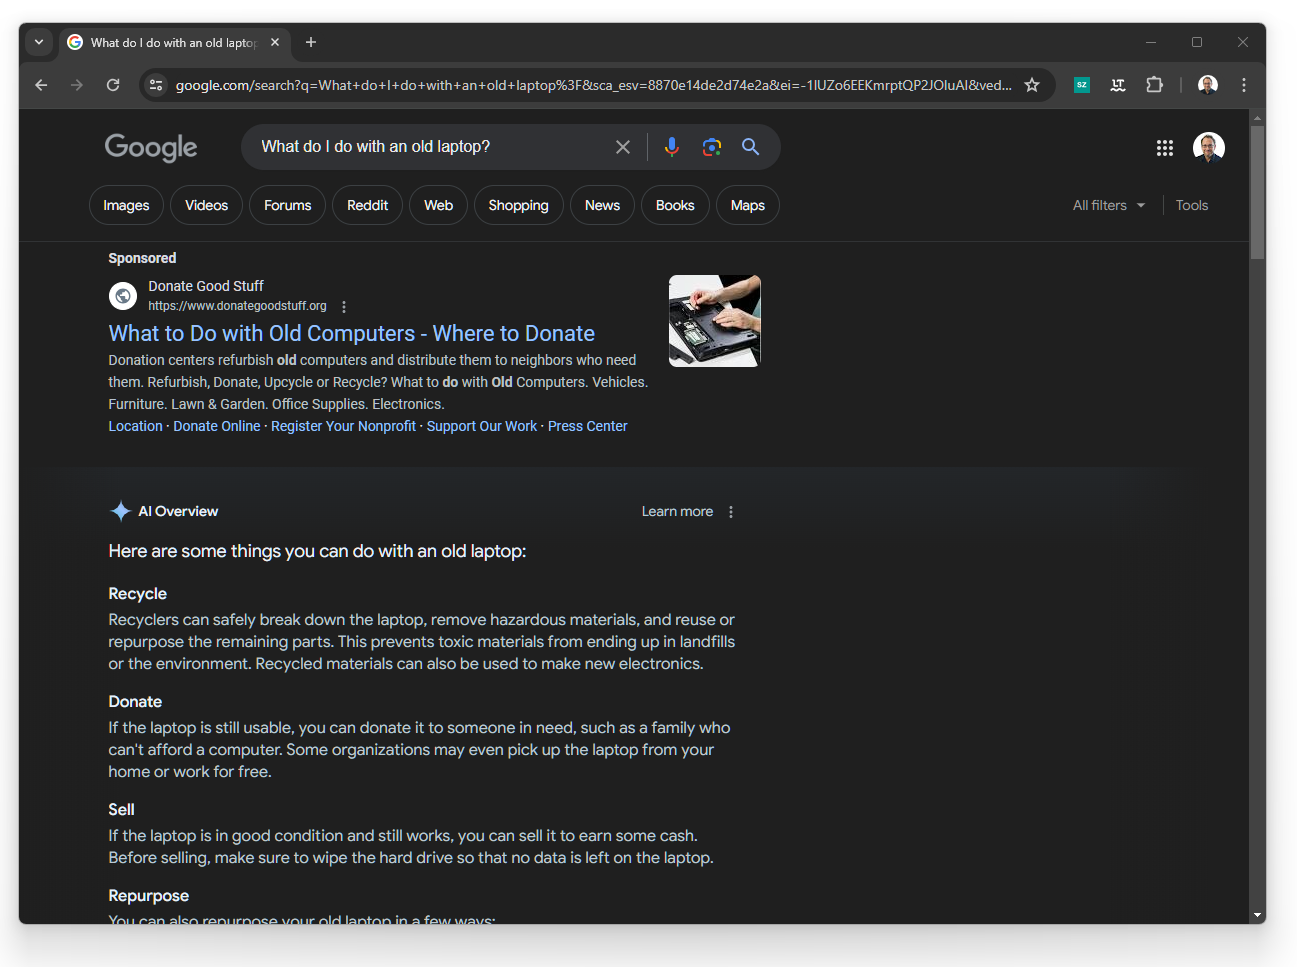The width and height of the screenshot is (1297, 967).
Task: Click the 'Recycle' heading
Action: [x=138, y=594]
